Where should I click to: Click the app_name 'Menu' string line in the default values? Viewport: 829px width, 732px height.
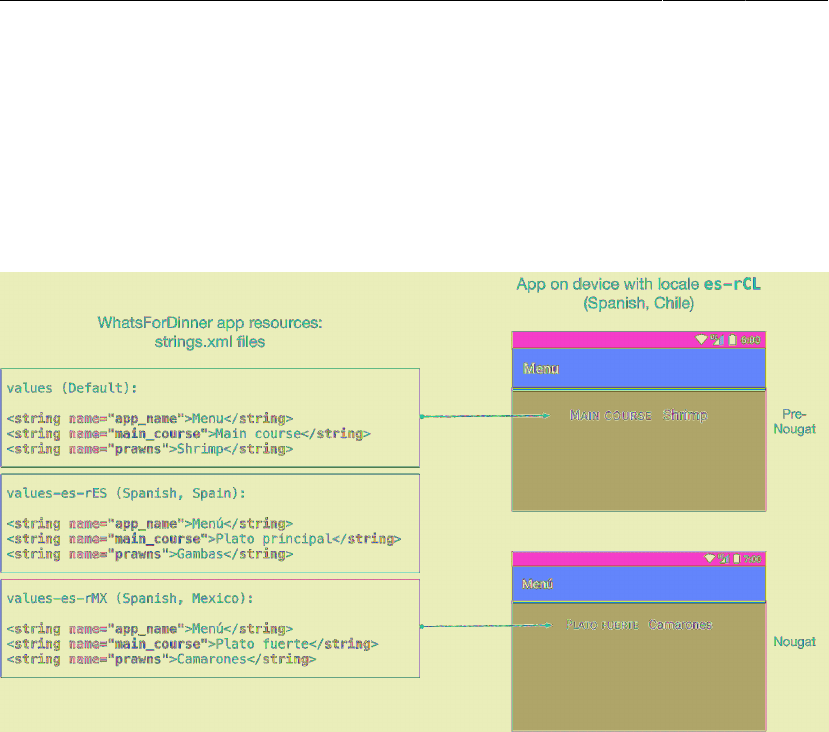click(150, 419)
